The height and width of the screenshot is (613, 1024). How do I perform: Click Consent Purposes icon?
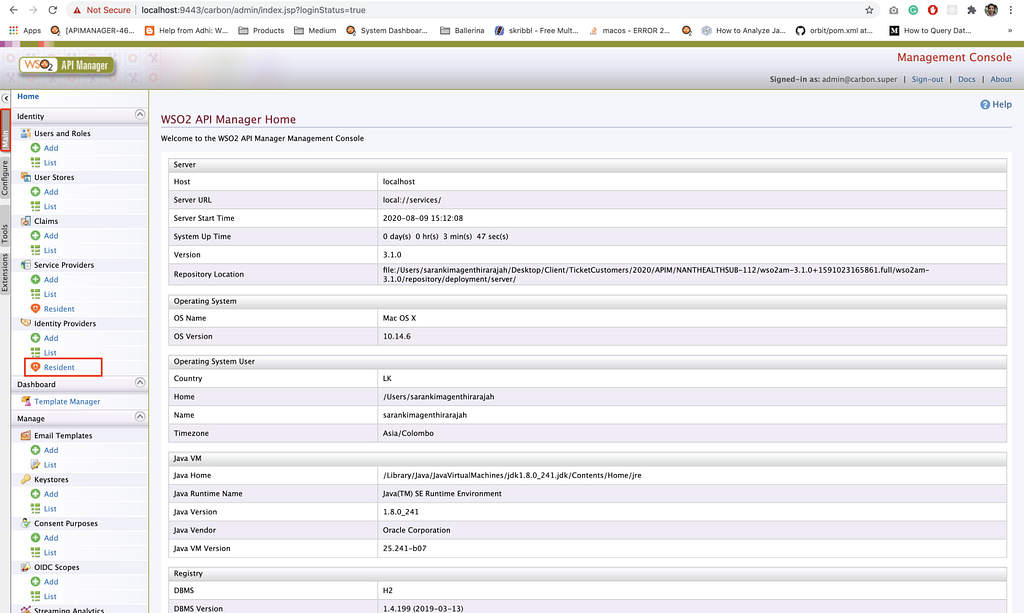[x=25, y=523]
